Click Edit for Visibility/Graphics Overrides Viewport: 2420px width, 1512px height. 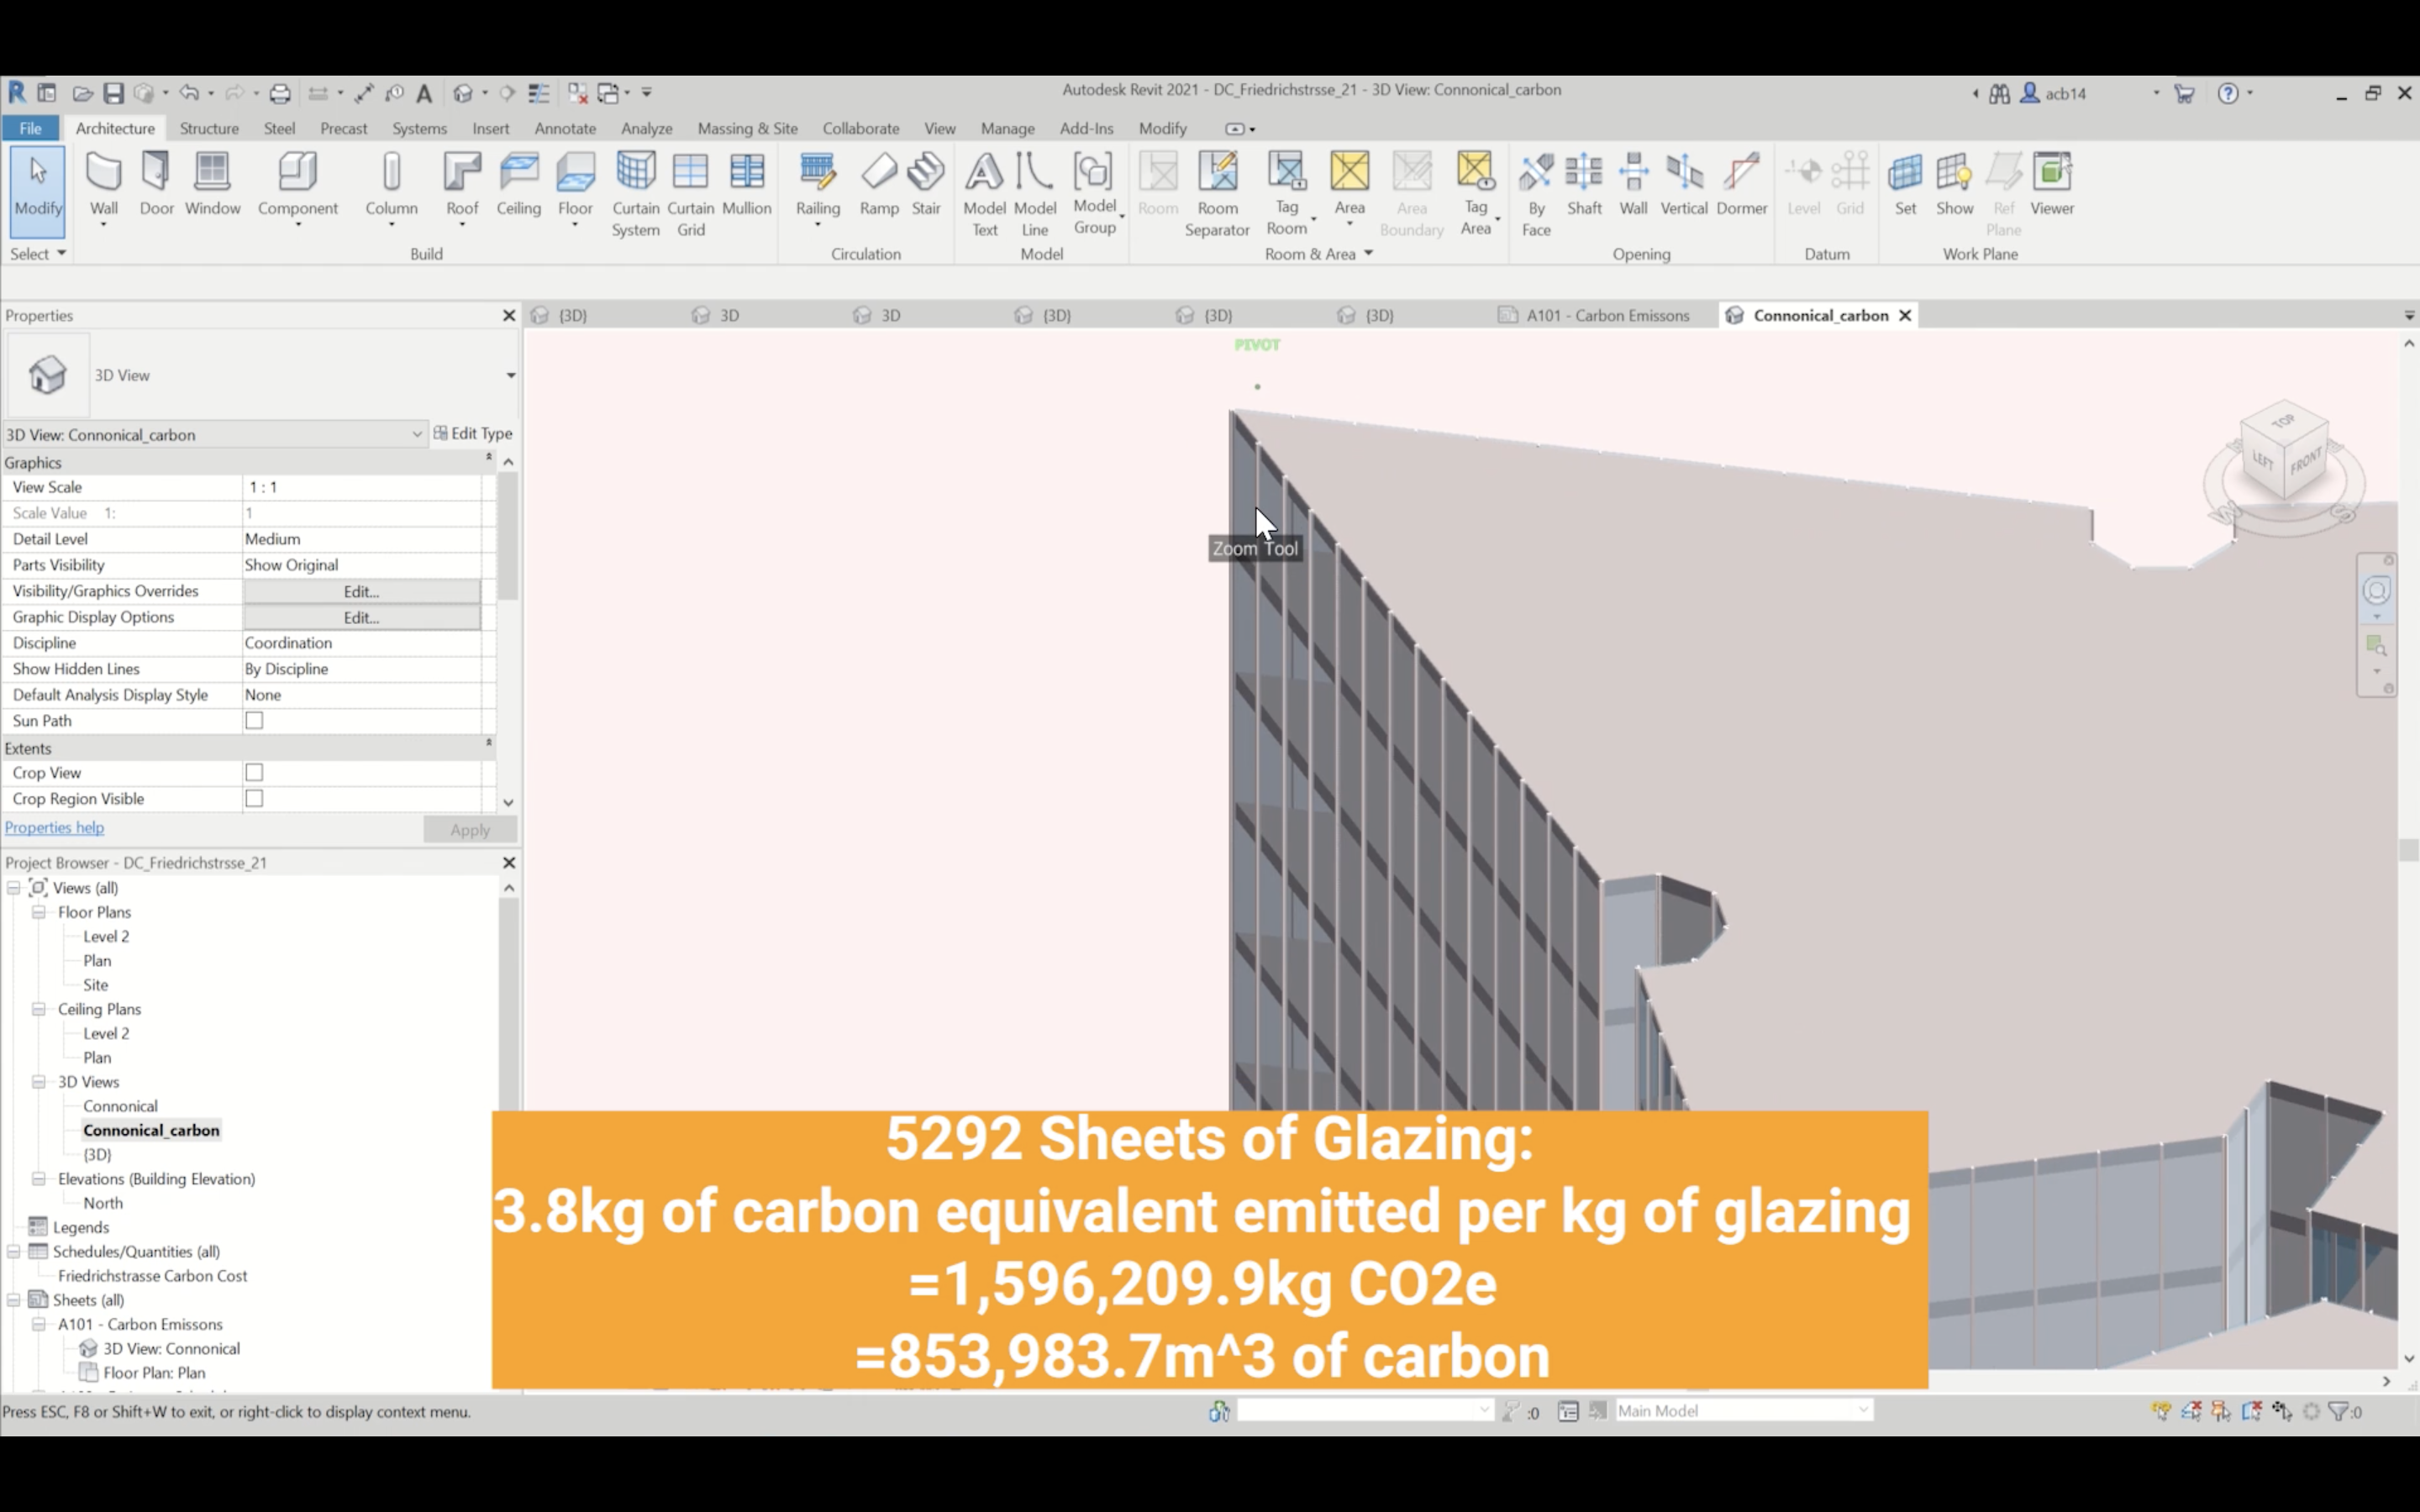[x=361, y=592]
